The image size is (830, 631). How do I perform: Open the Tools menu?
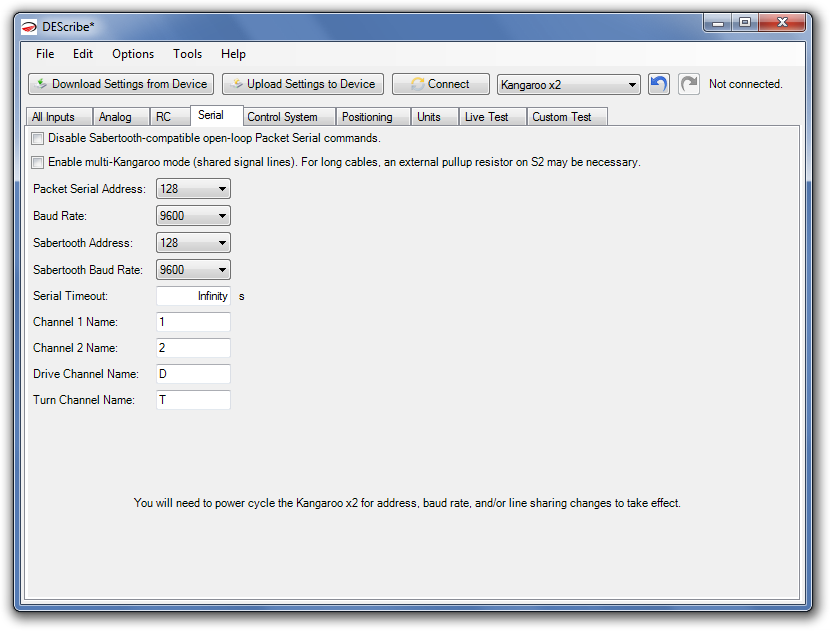(187, 54)
